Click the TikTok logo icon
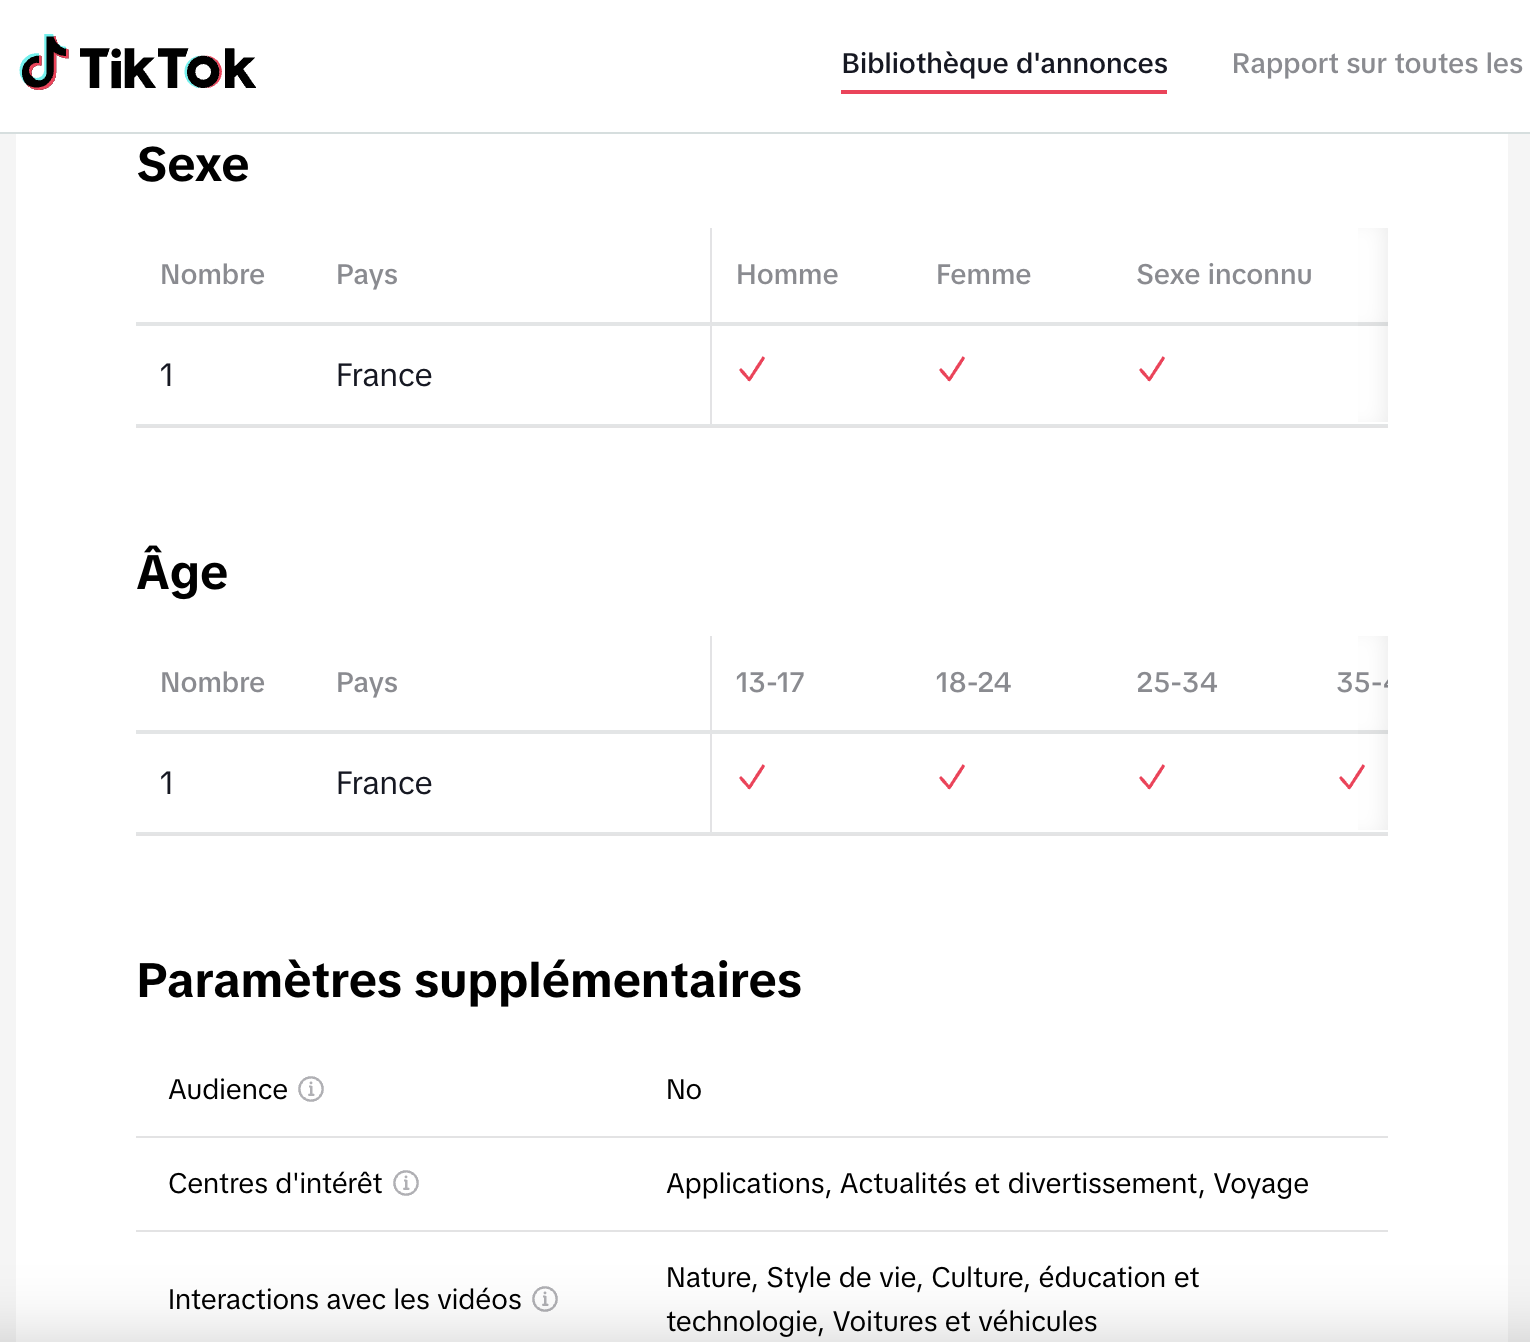 [x=44, y=64]
